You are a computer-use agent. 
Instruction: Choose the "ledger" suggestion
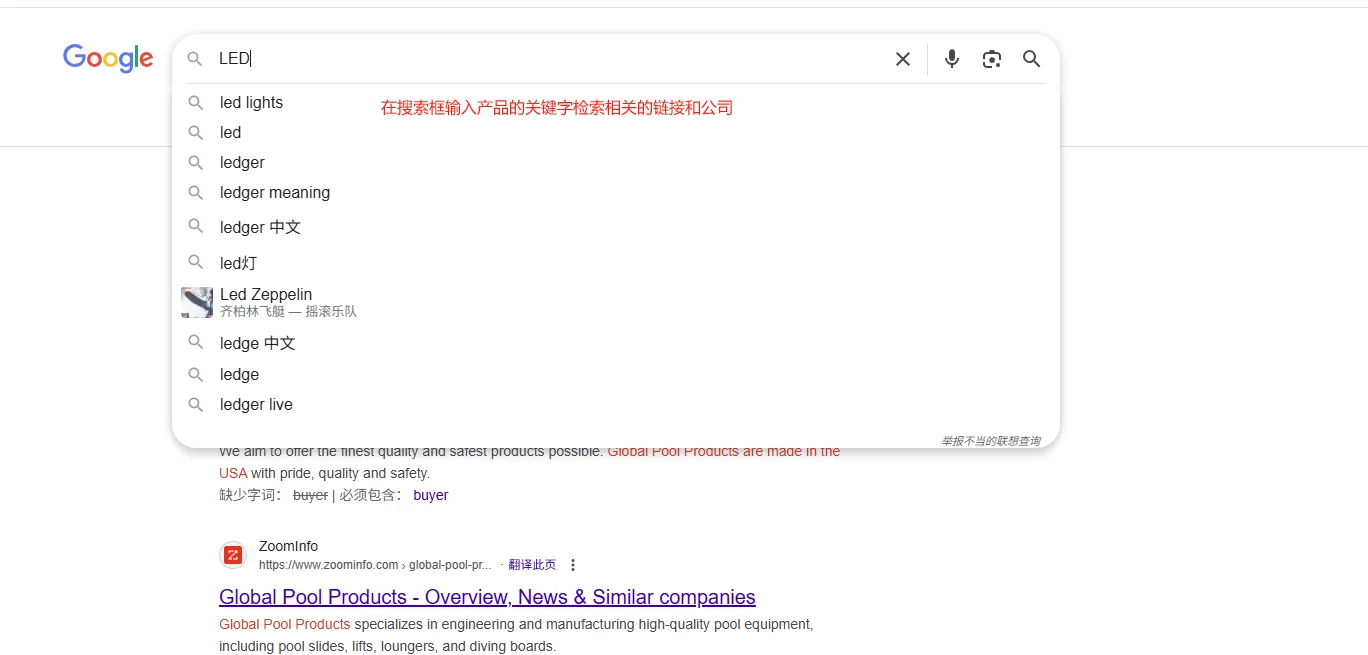pos(616,162)
